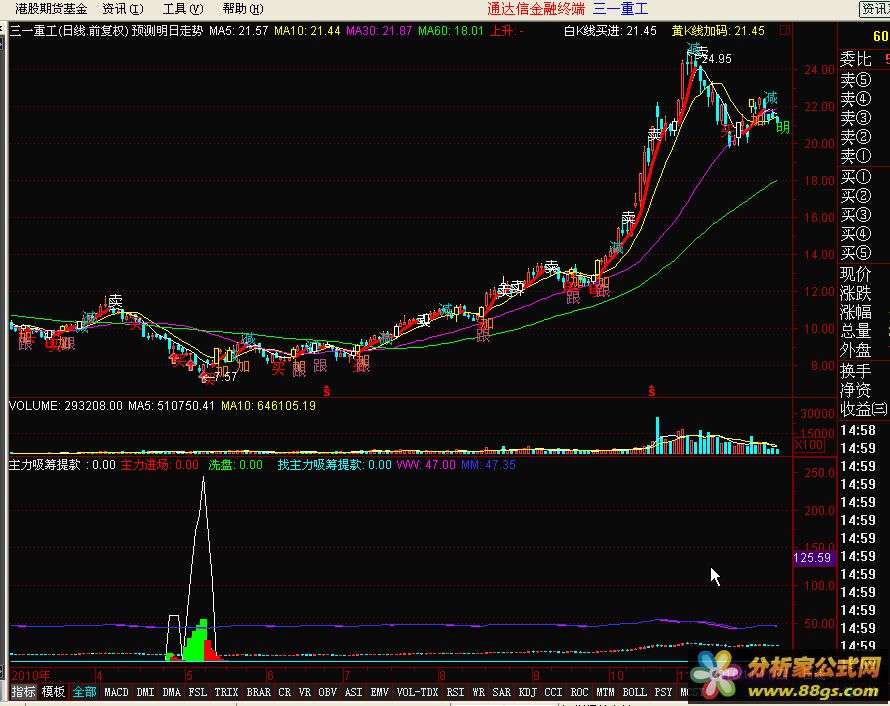Click the small red window icon above the price axis

785,30
